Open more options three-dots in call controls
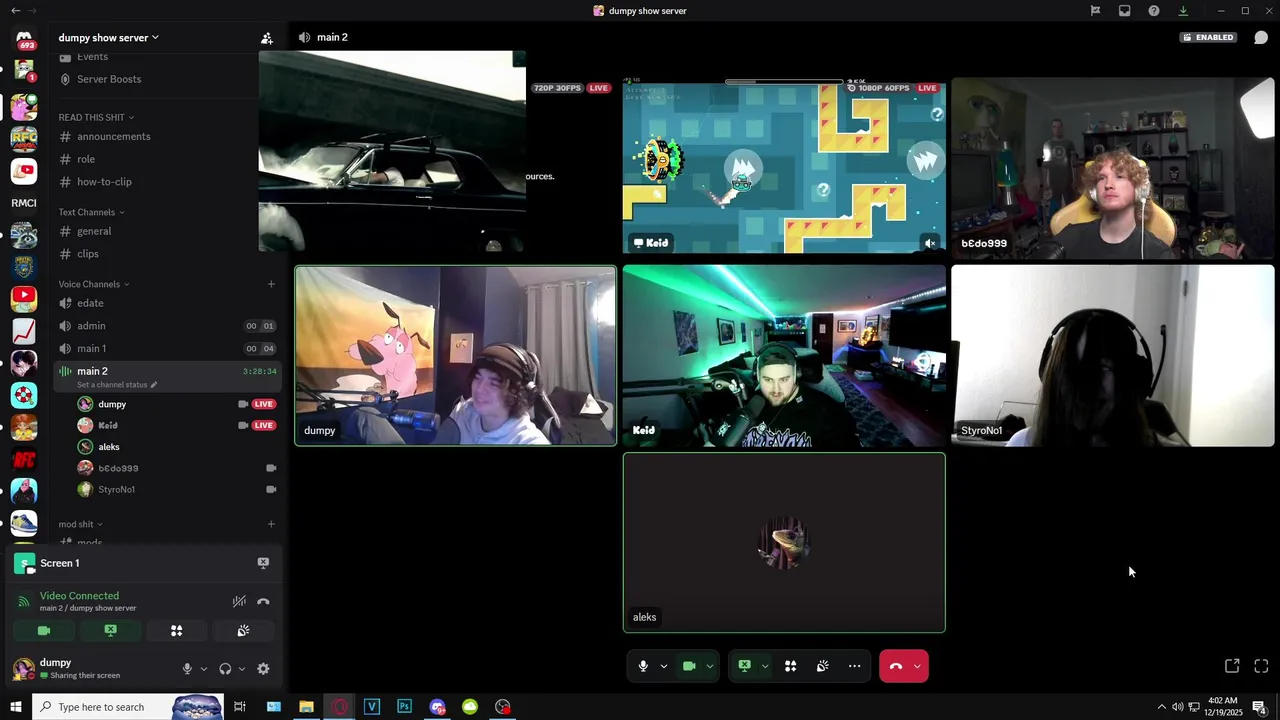This screenshot has width=1280, height=720. 854,666
